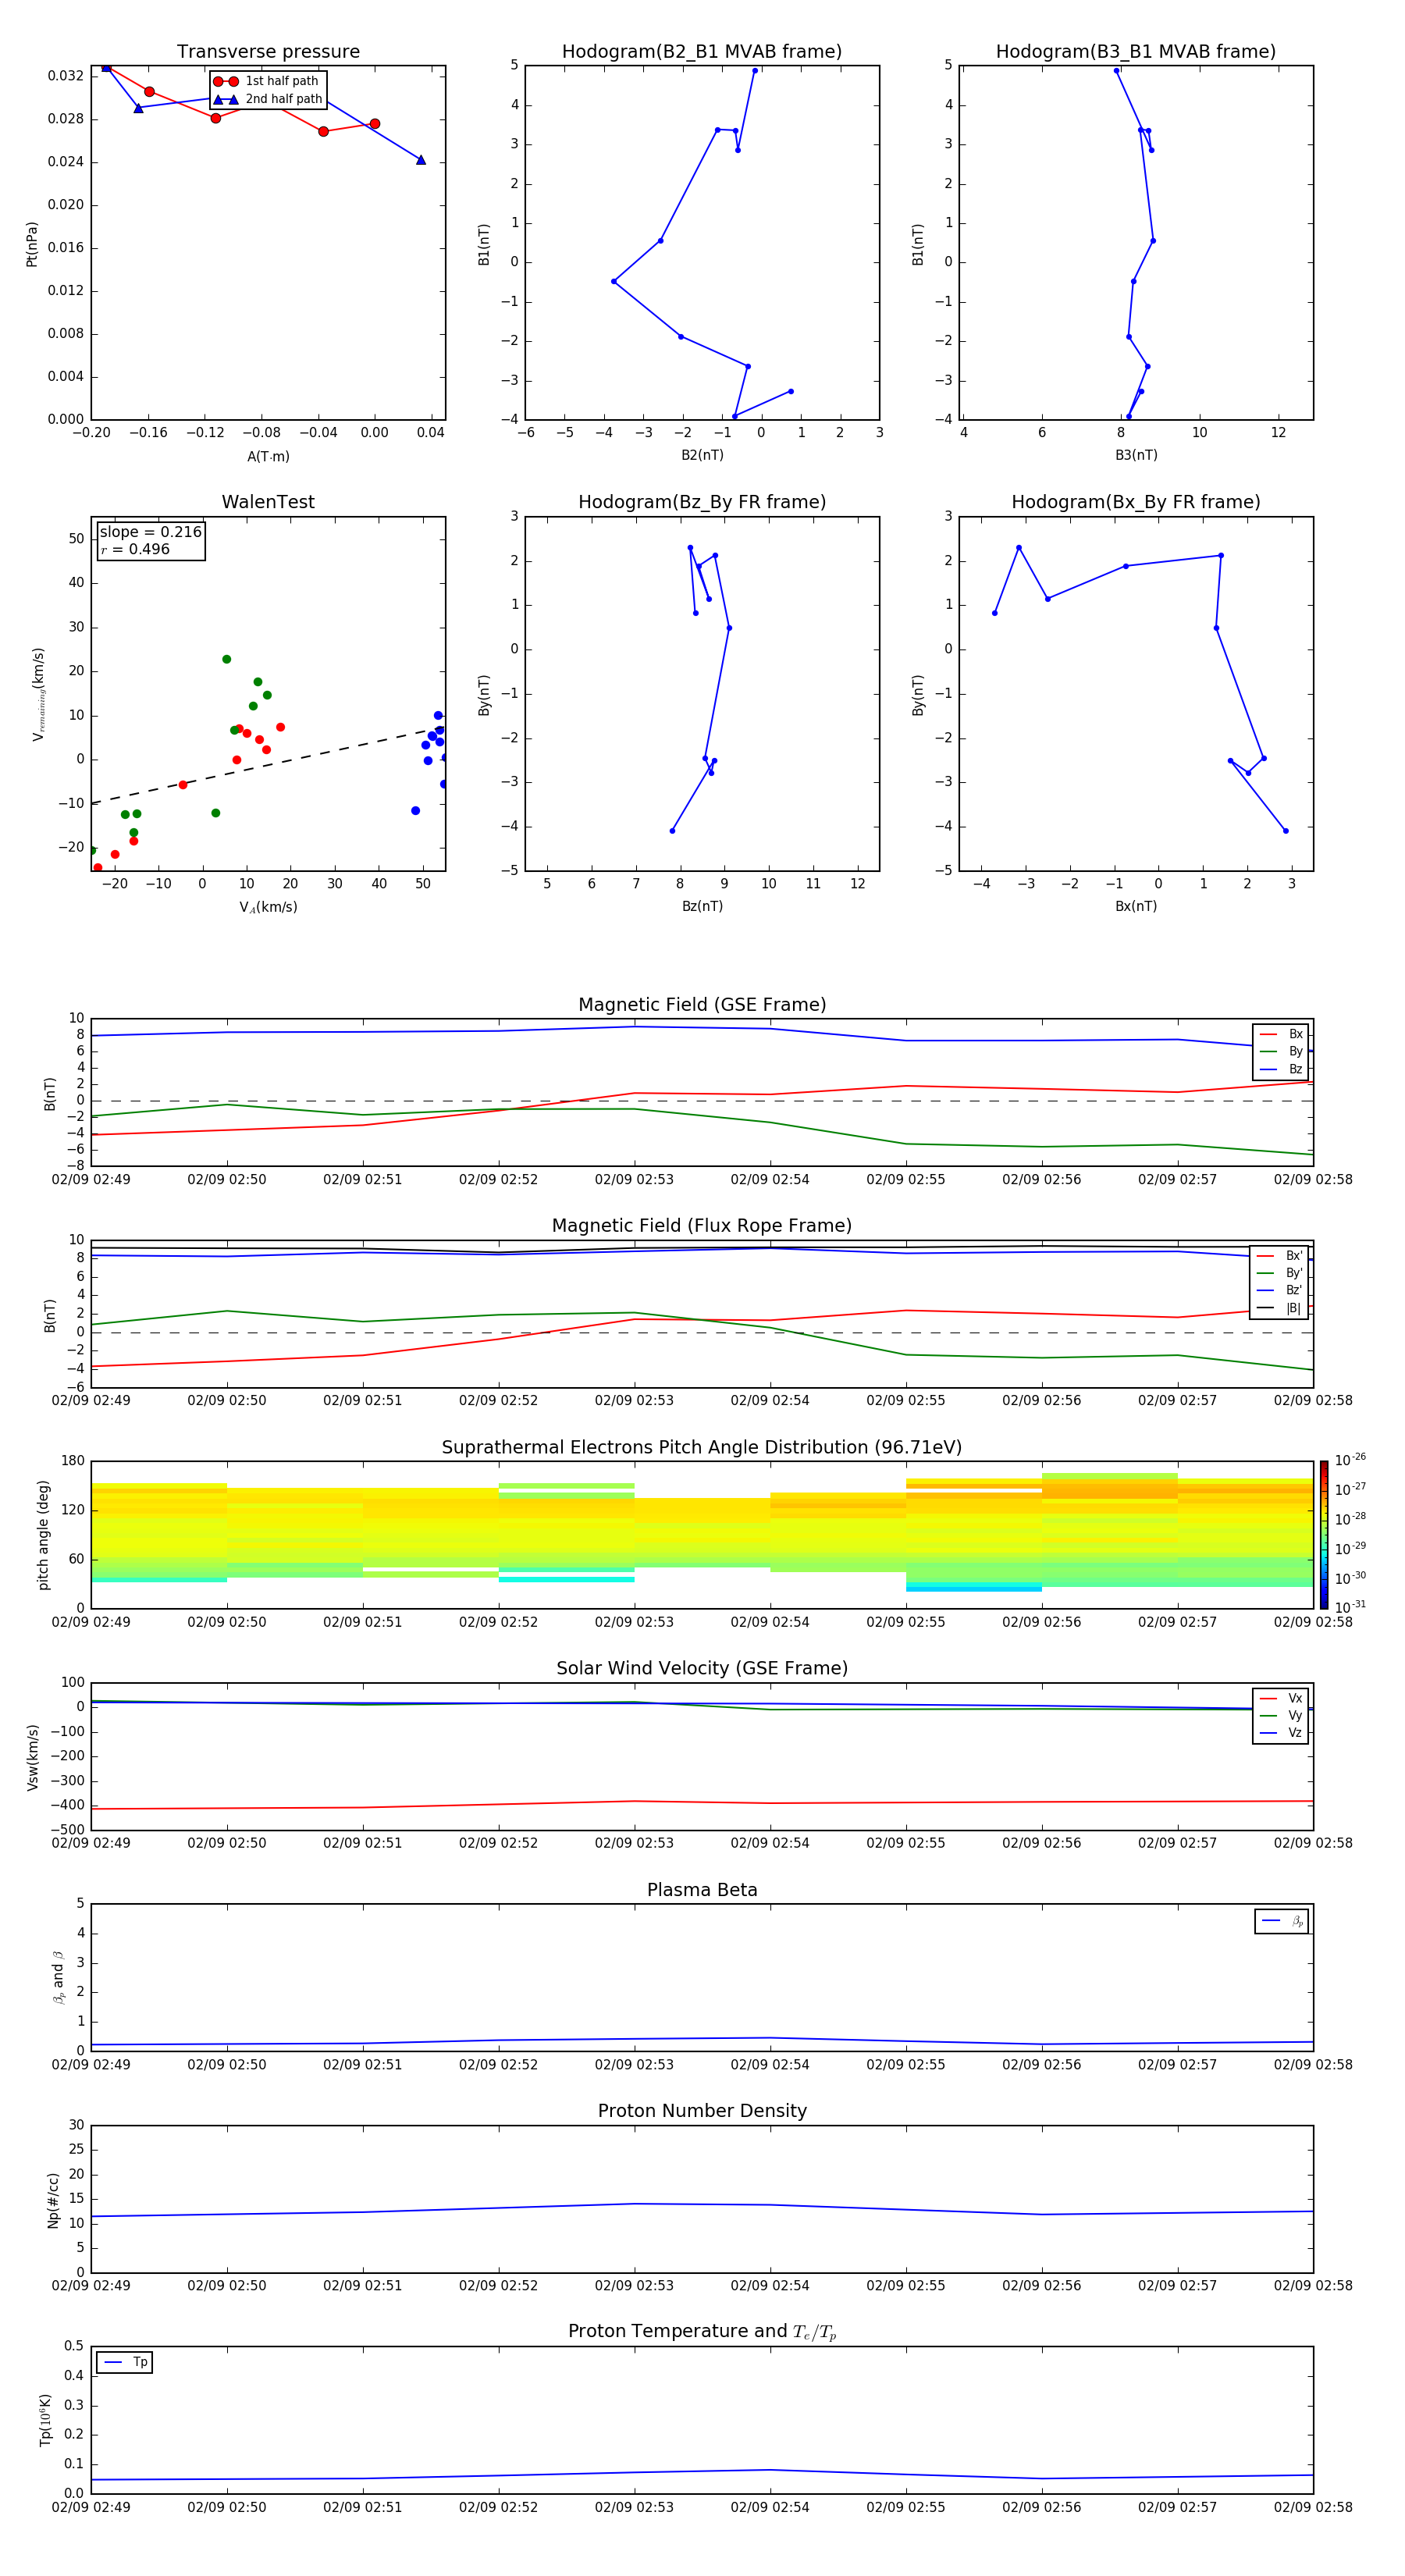Click the 'Np(#/cc)' y-axis label

tap(53, 2200)
